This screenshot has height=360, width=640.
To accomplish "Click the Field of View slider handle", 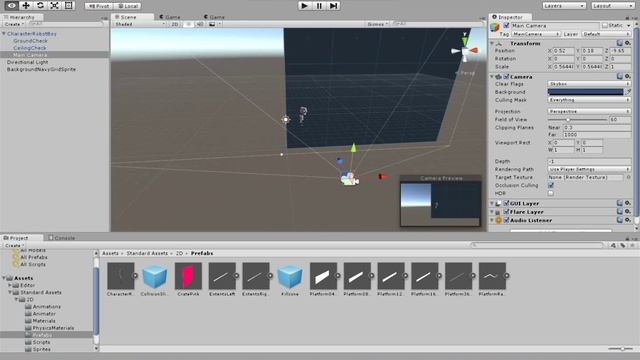I will coord(568,120).
